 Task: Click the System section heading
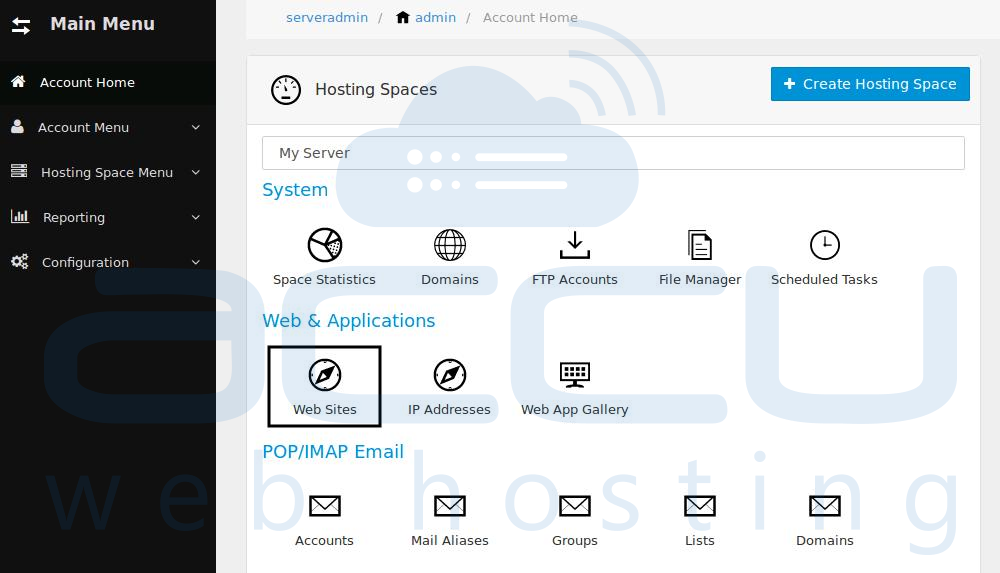tap(295, 190)
